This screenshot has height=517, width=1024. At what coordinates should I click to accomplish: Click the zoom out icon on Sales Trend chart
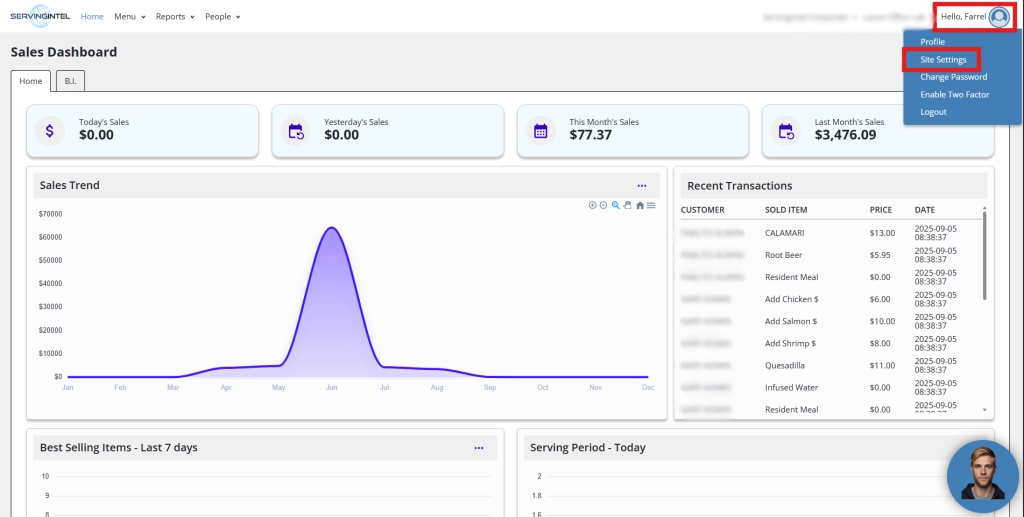pyautogui.click(x=603, y=205)
